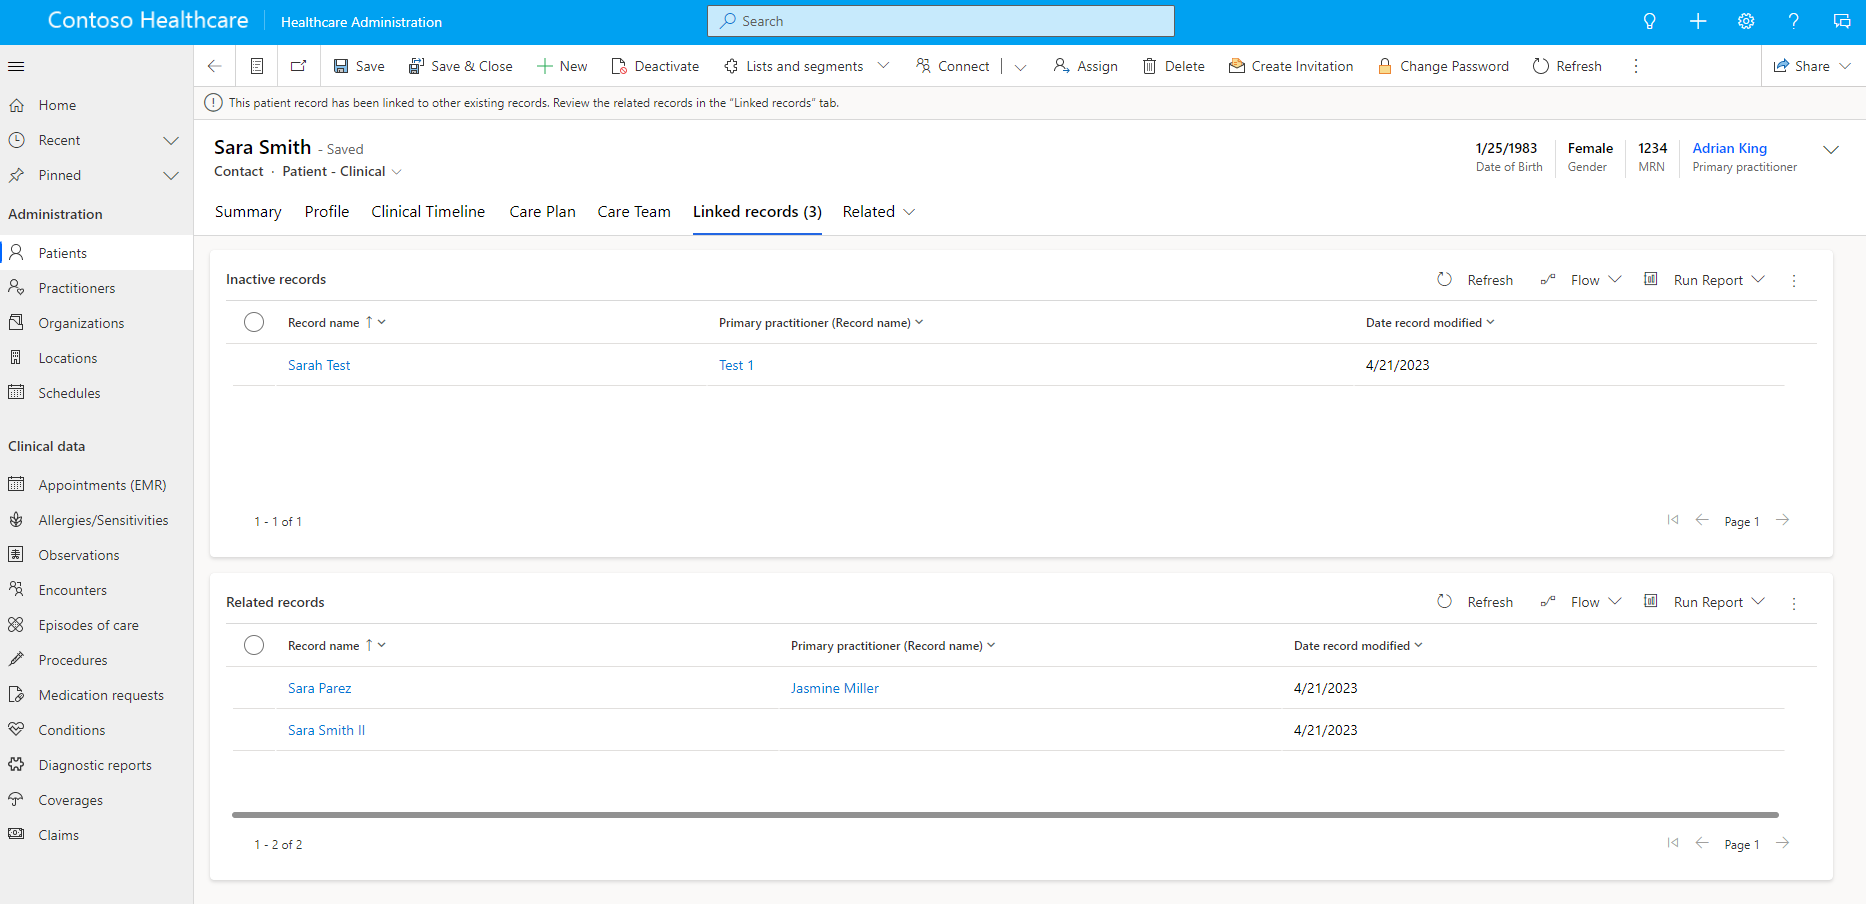
Task: Open Related records more commands menu
Action: click(x=1794, y=603)
